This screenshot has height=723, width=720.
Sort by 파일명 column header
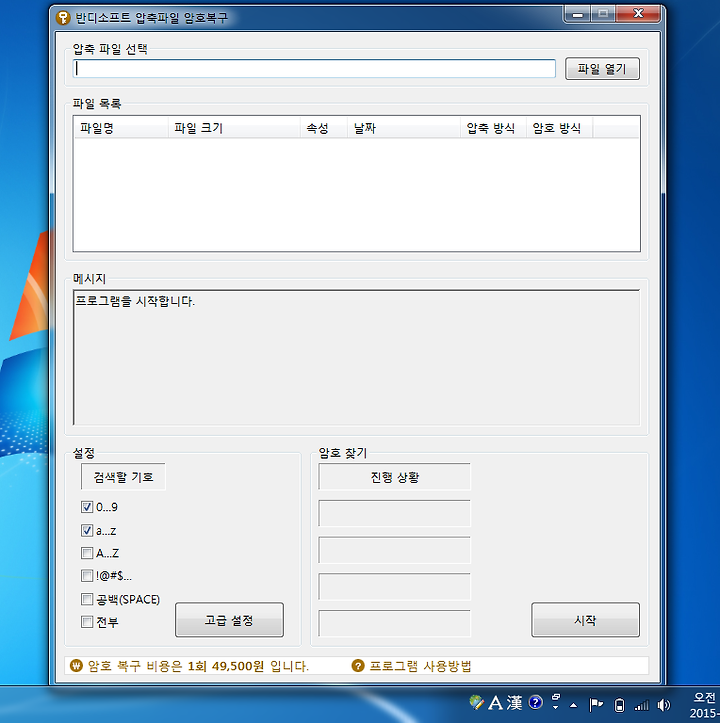[121, 128]
